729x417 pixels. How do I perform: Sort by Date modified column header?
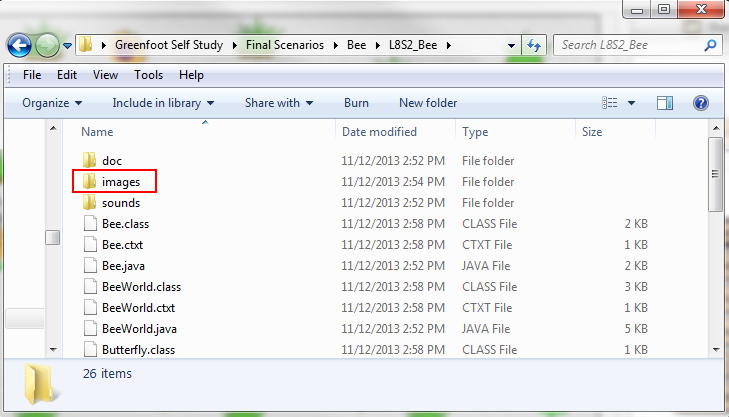click(x=379, y=132)
